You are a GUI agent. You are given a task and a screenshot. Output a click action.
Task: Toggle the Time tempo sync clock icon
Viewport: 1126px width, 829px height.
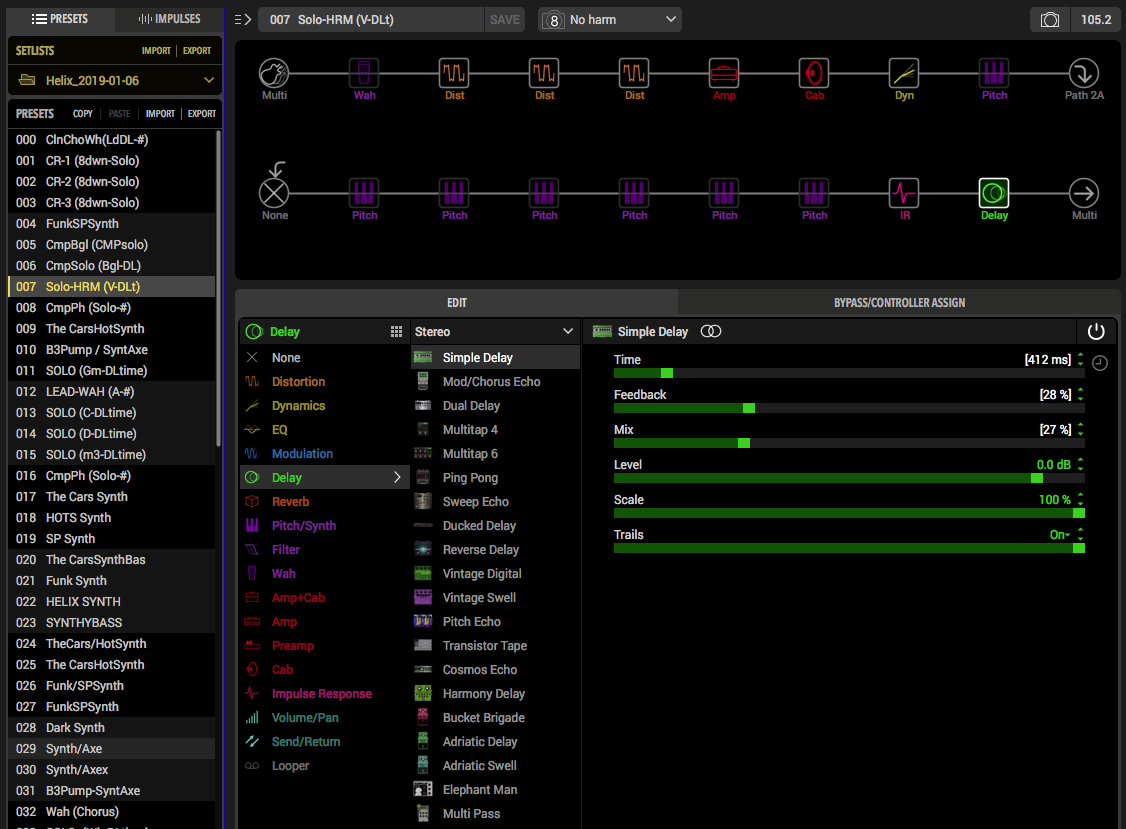click(x=1099, y=363)
